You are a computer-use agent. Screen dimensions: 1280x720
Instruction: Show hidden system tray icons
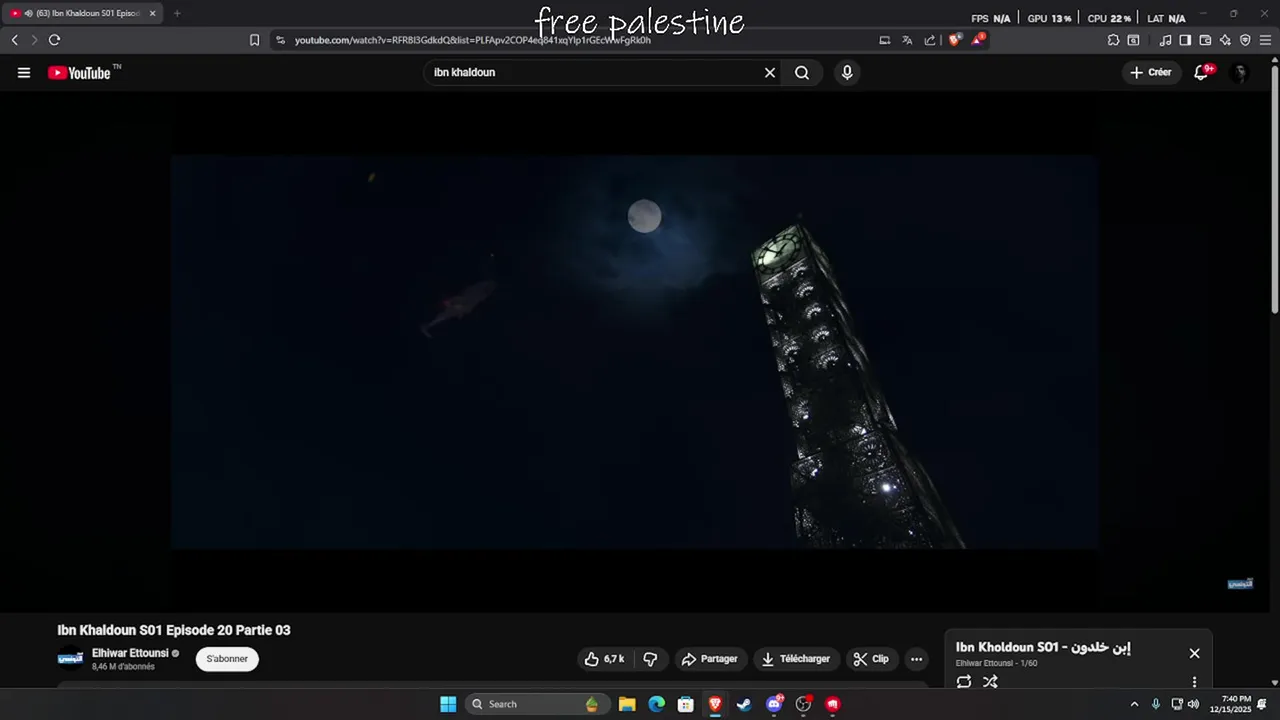coord(1134,704)
